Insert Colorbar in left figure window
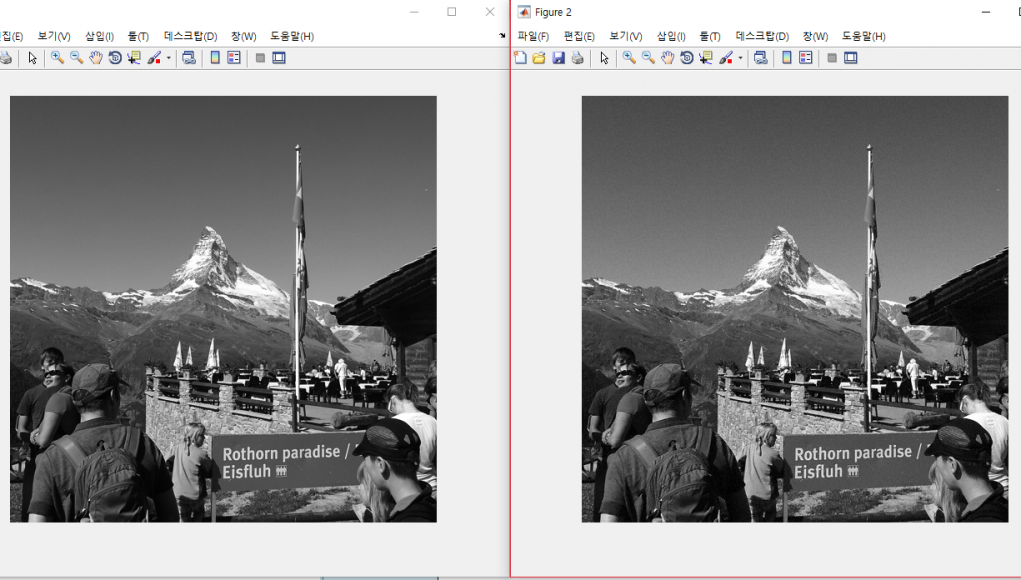Viewport: 1021px width, 580px height. (215, 58)
